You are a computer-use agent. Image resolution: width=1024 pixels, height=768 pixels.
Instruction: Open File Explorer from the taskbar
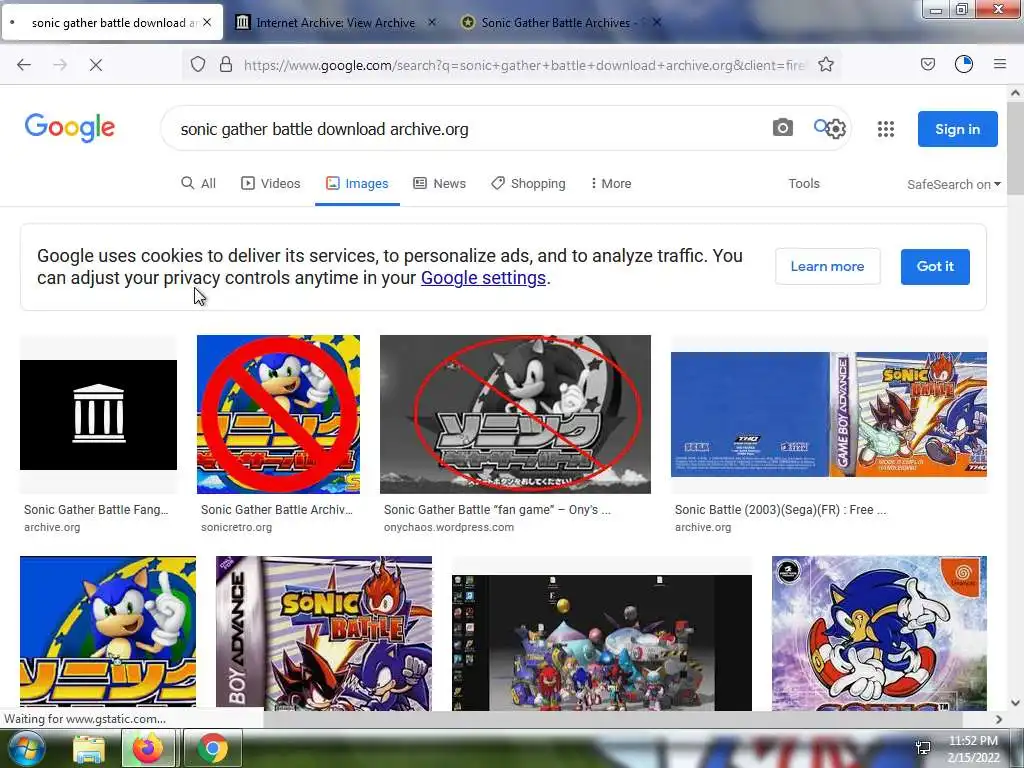click(89, 749)
